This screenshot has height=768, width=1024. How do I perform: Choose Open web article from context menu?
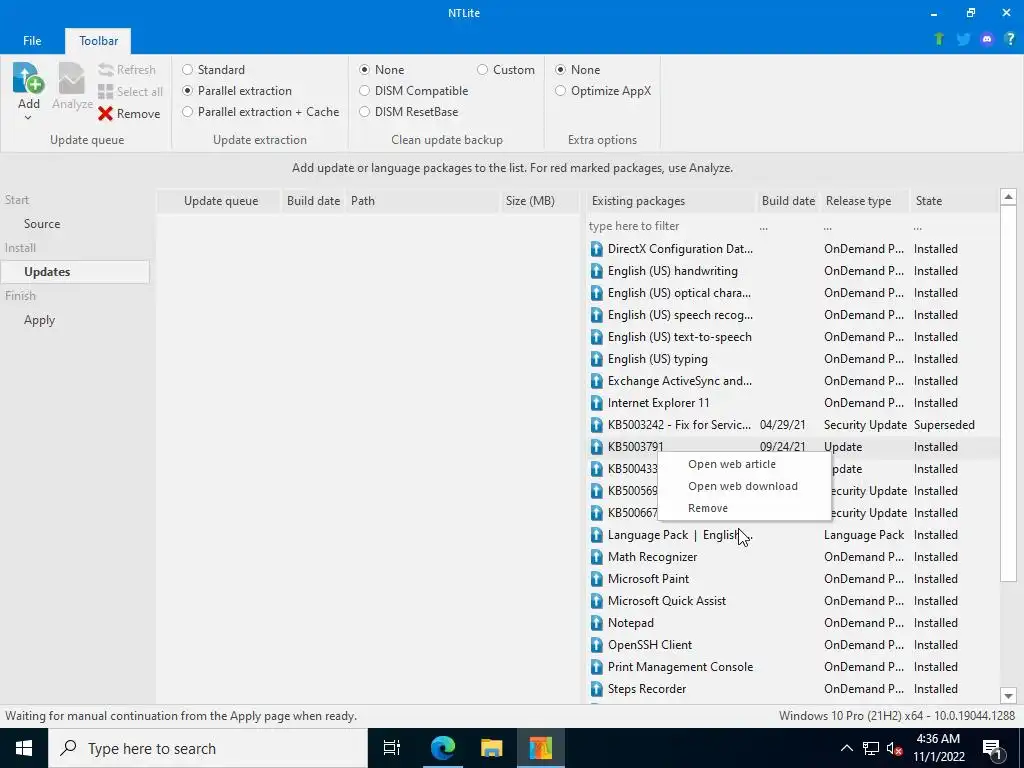(744, 464)
